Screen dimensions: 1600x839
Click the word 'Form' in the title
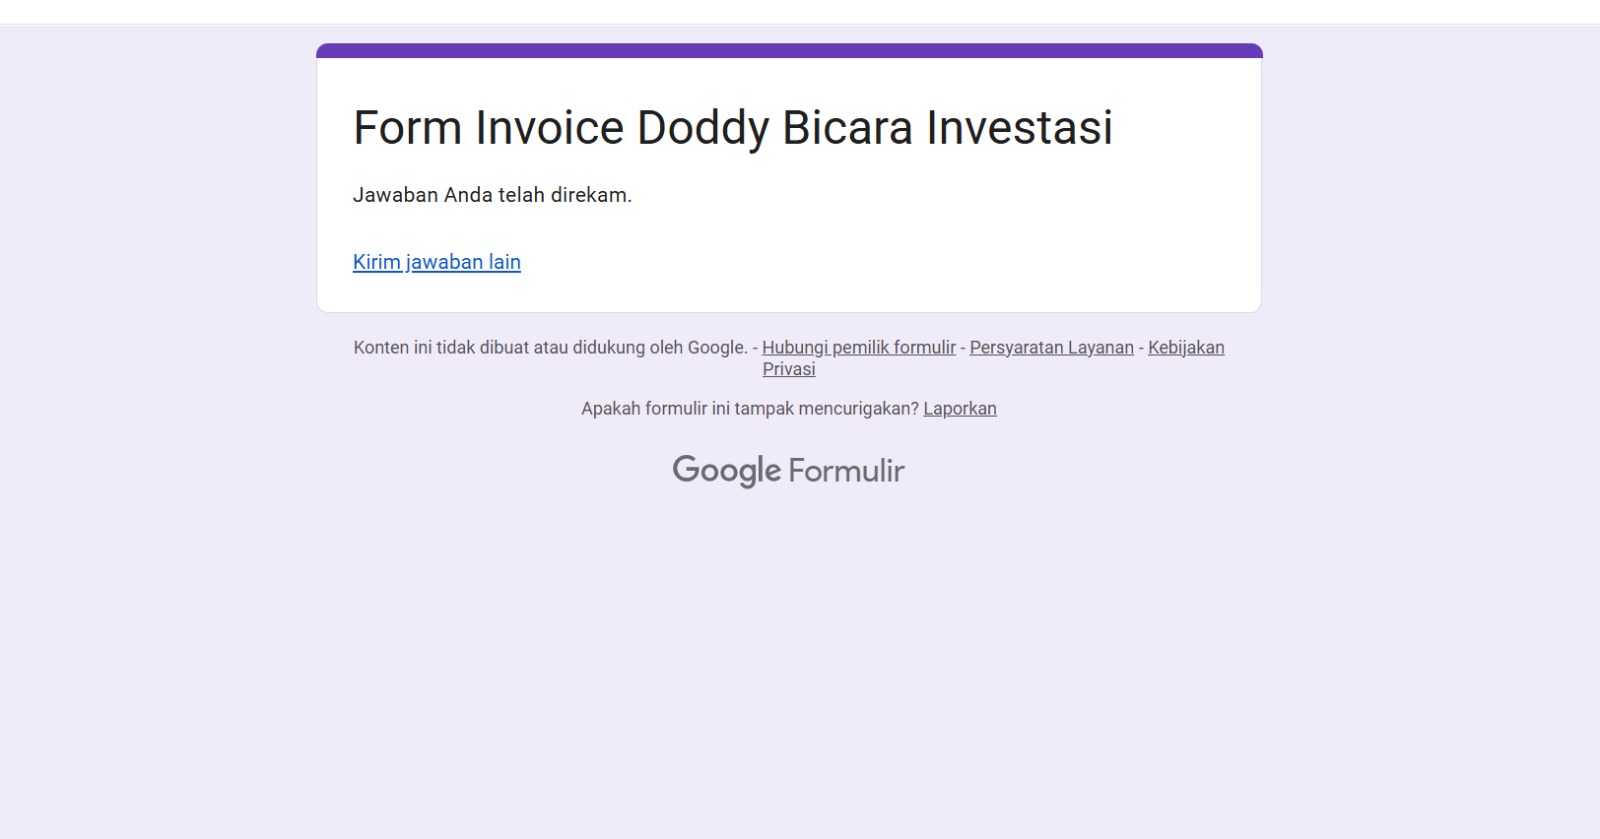pos(407,128)
